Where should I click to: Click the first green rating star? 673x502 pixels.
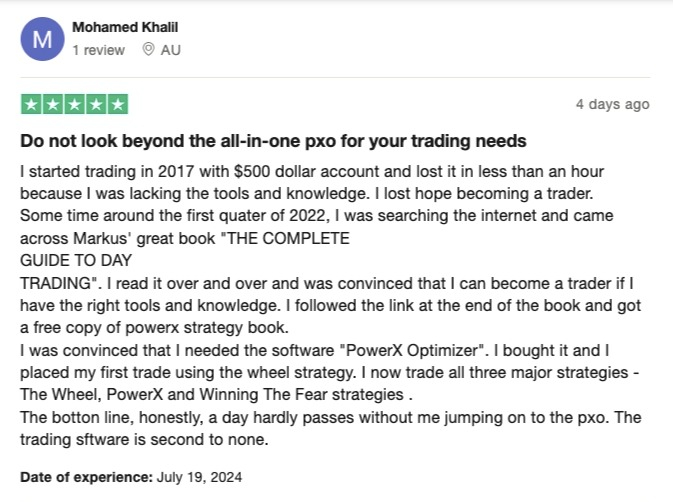click(31, 104)
